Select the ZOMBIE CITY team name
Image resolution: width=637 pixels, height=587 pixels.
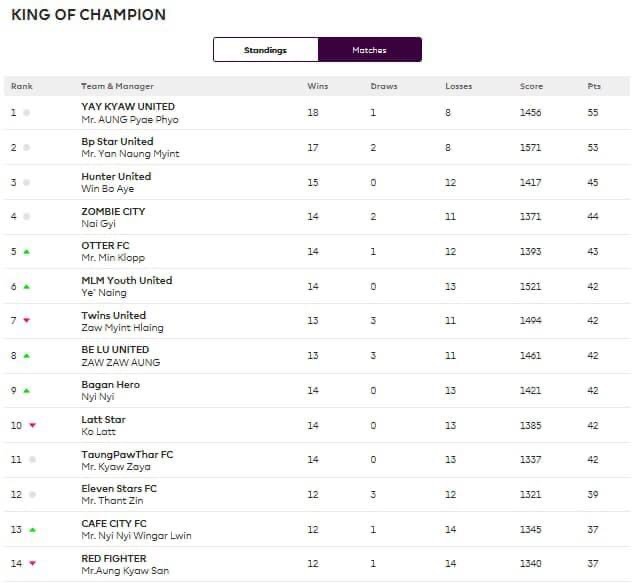click(x=113, y=211)
